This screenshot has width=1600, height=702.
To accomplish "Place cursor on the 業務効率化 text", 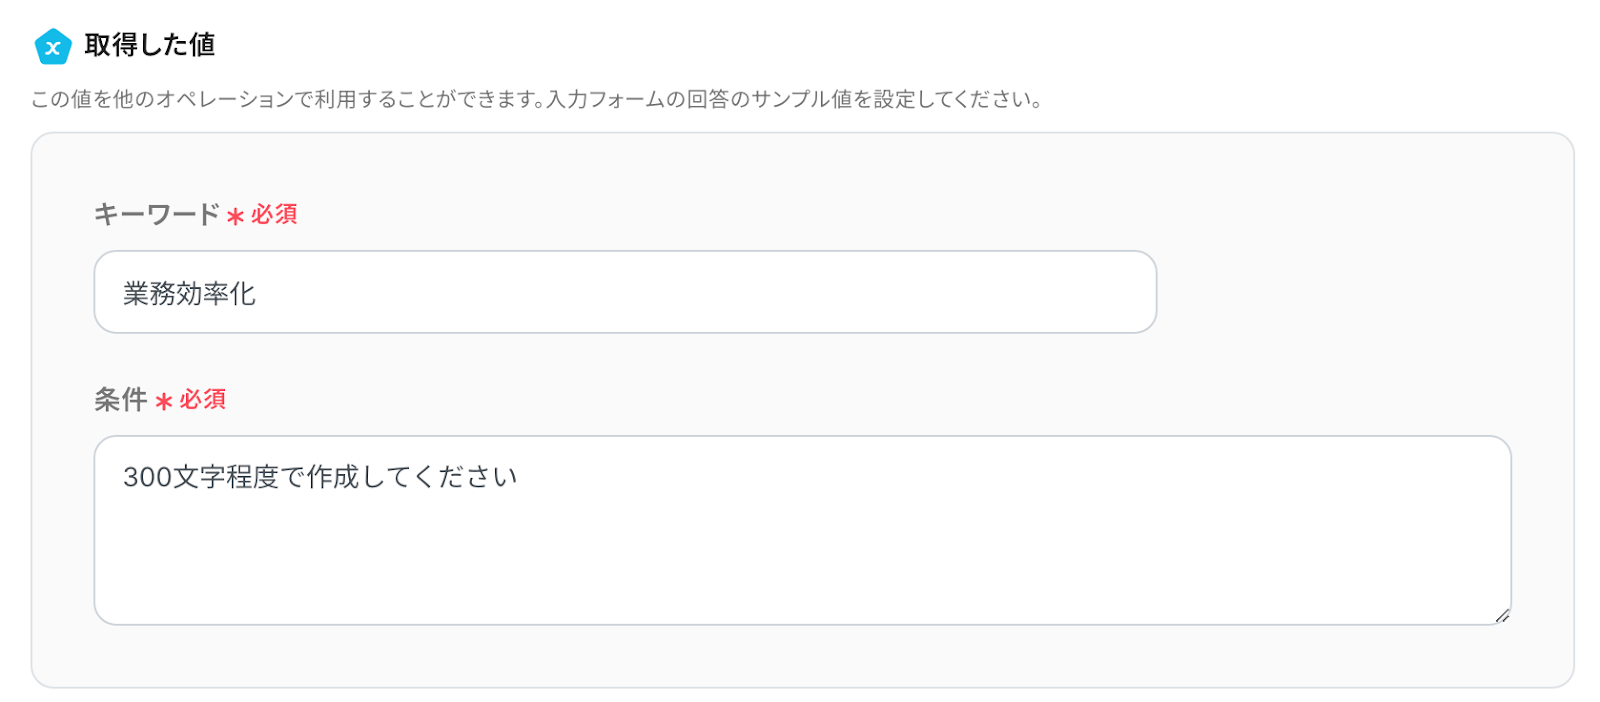I will [189, 293].
